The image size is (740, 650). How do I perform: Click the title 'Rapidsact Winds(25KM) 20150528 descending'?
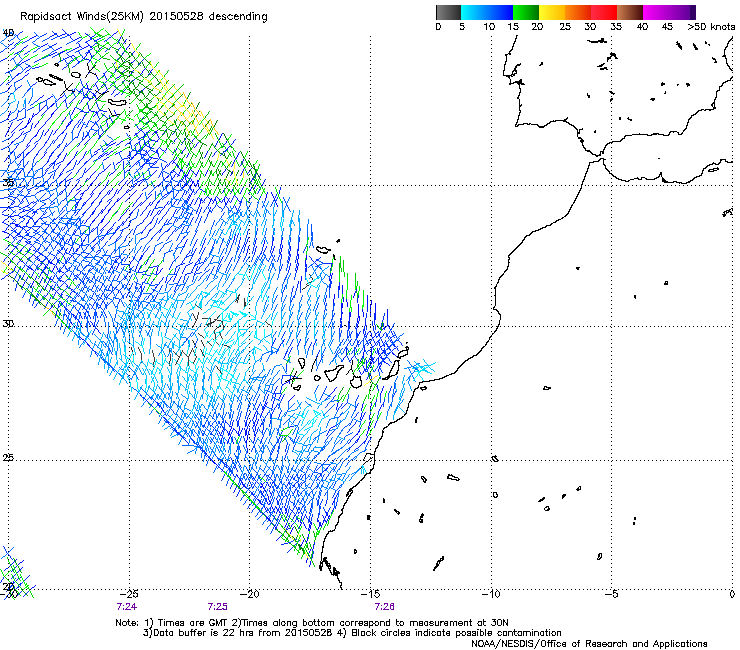[143, 17]
